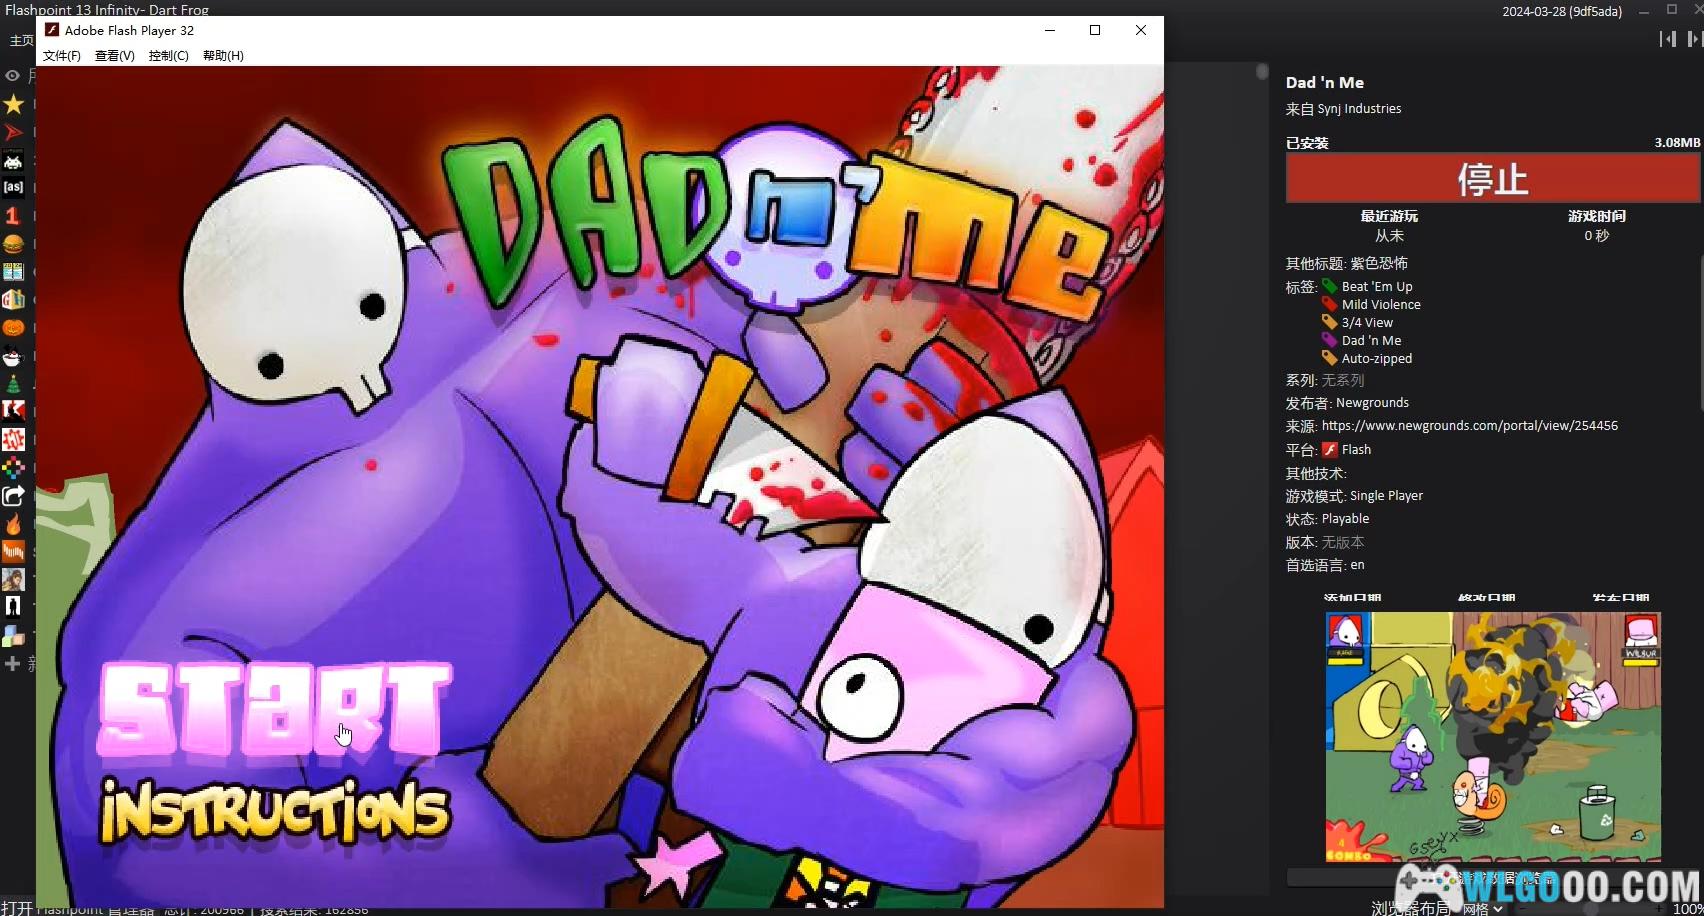Open the 查看(V) view menu
Viewport: 1704px width, 916px height.
point(114,56)
